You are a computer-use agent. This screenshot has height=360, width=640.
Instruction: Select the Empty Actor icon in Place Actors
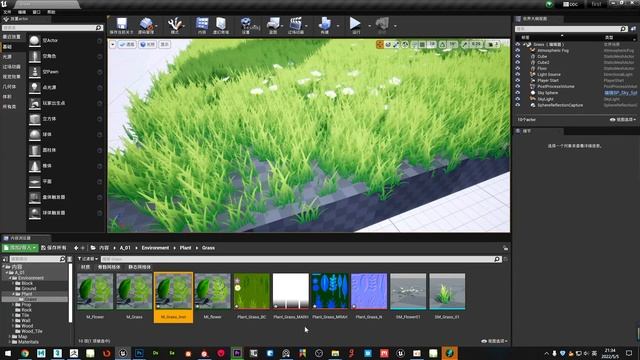(35, 40)
